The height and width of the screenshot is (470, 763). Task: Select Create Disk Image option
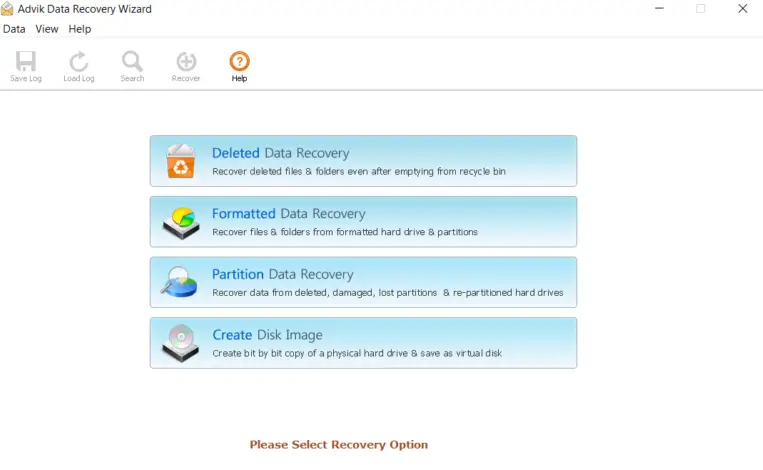pyautogui.click(x=363, y=343)
